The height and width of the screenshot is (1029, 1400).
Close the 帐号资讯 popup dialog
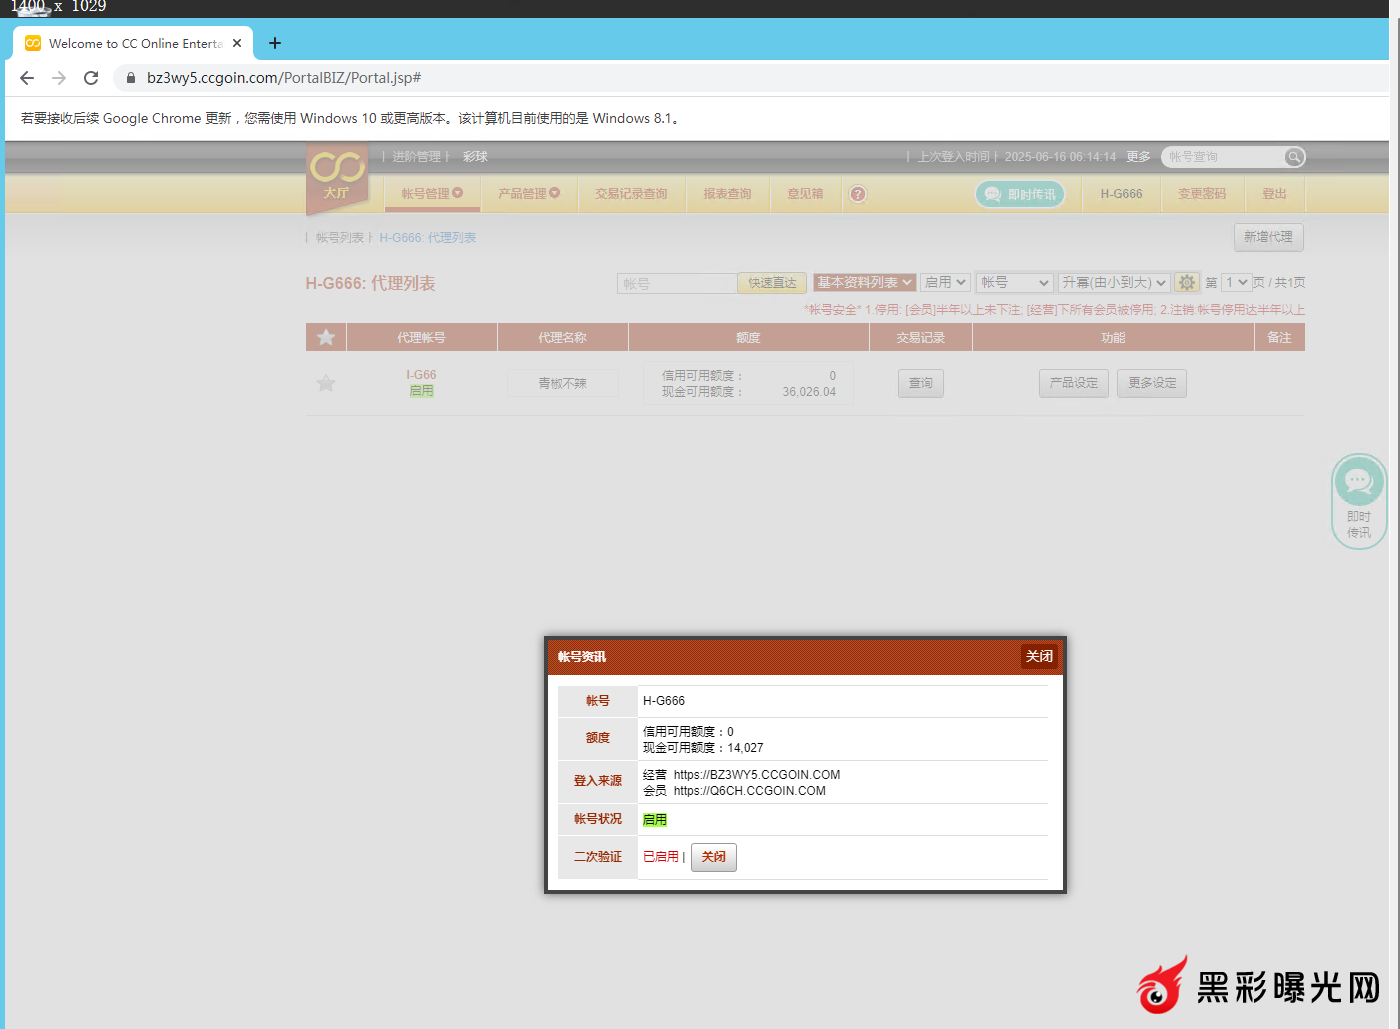pyautogui.click(x=1039, y=656)
